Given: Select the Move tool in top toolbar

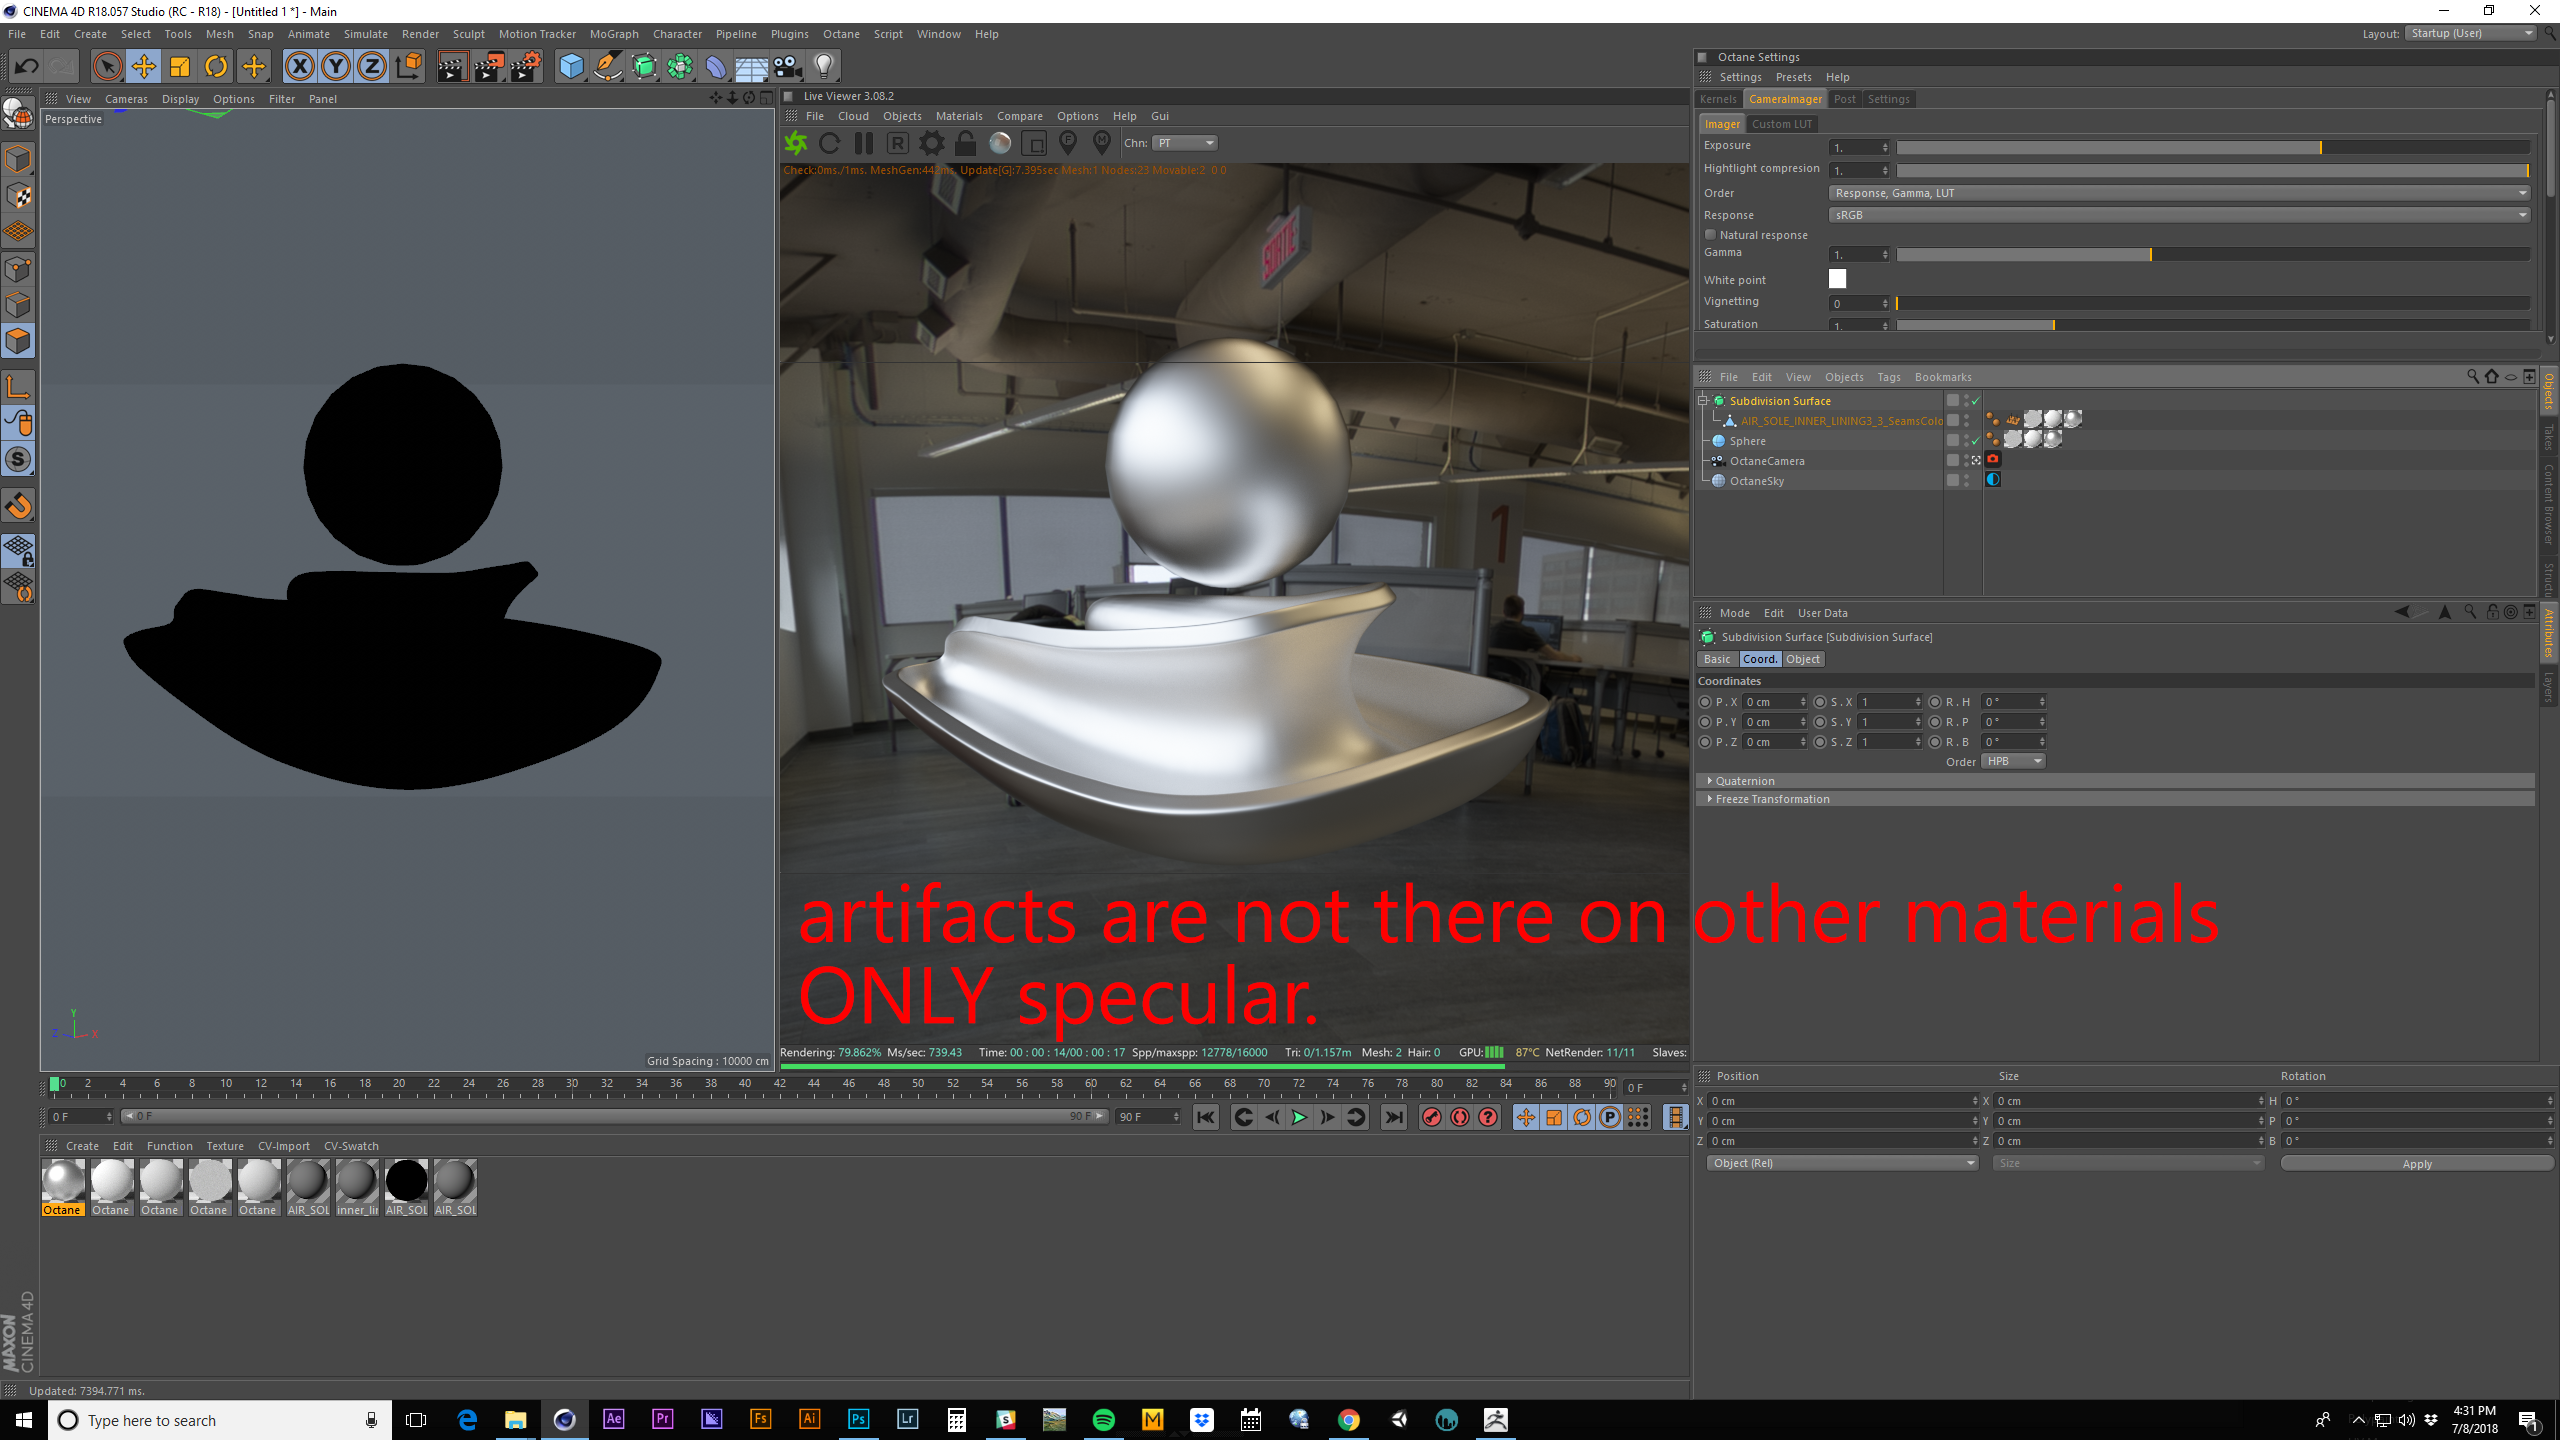Looking at the screenshot, I should pos(143,66).
